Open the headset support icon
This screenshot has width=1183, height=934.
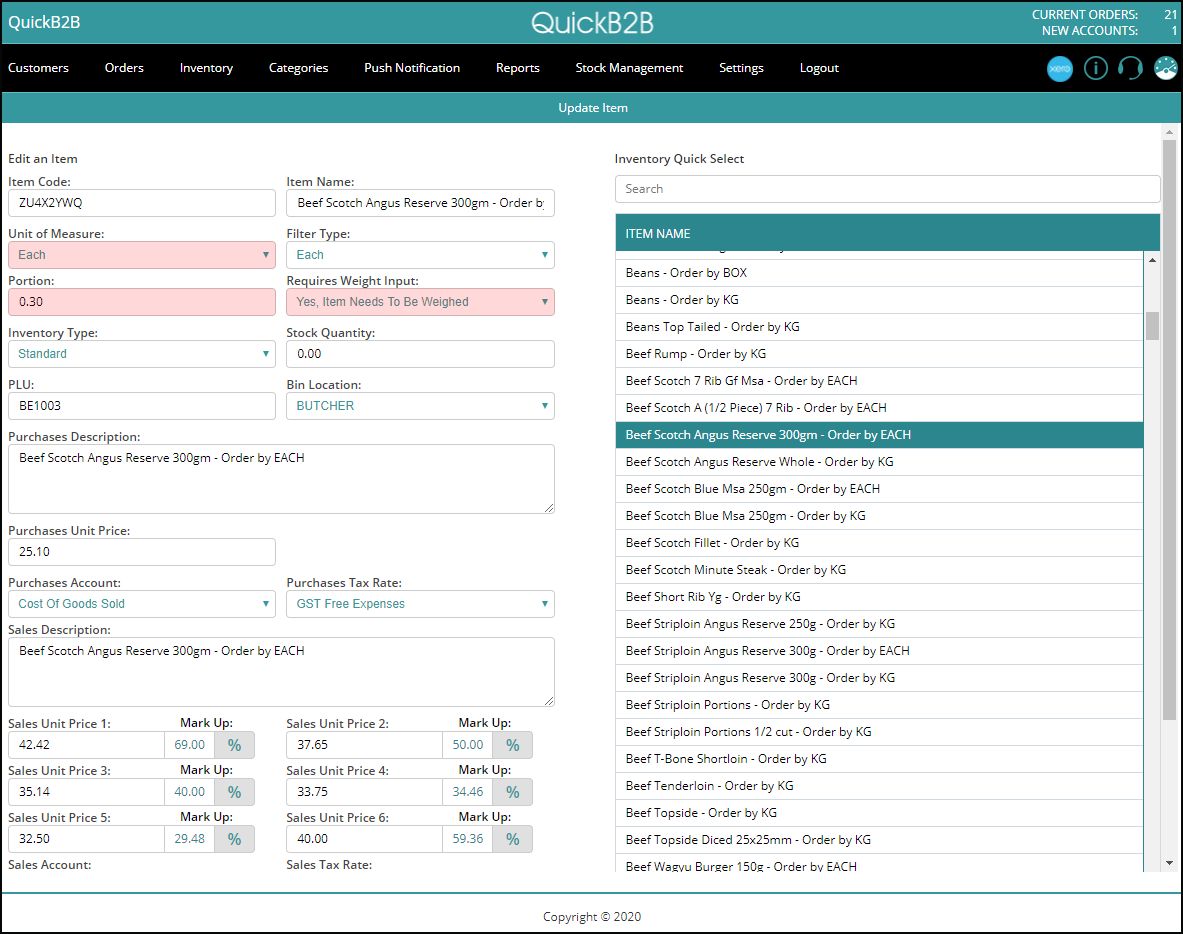(1130, 69)
